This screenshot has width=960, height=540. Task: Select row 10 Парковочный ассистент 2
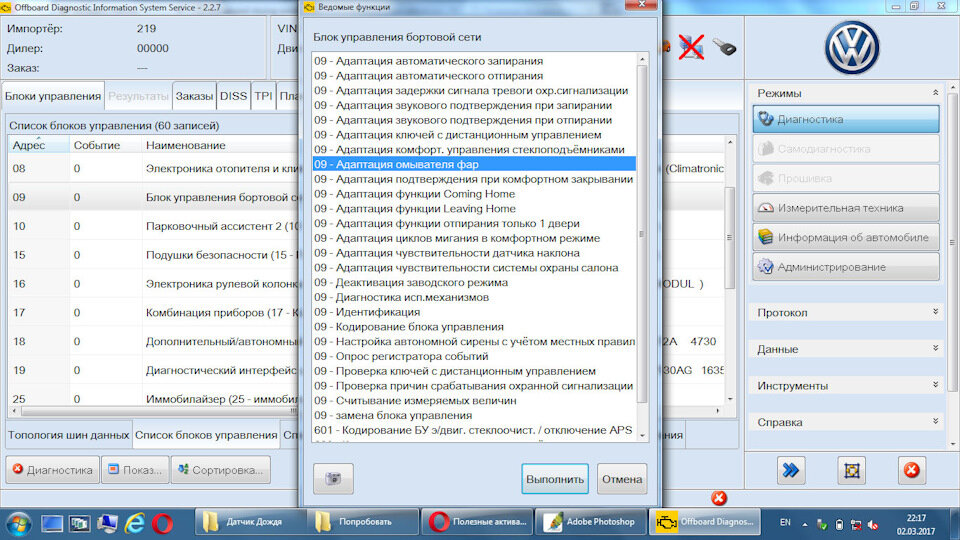(x=153, y=226)
